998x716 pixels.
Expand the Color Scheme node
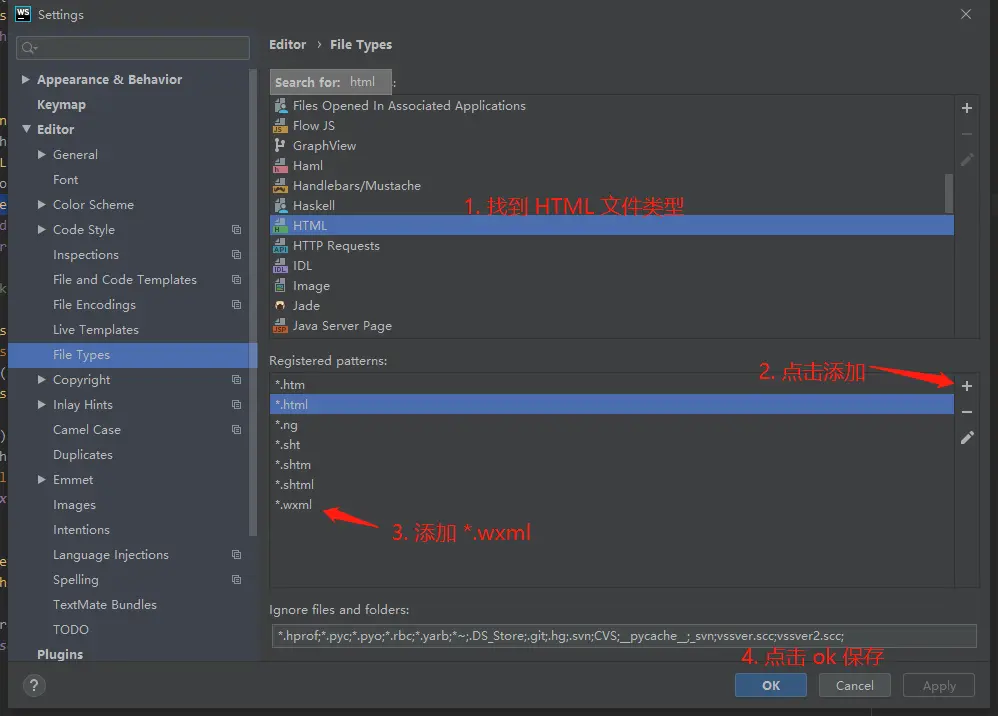click(41, 204)
